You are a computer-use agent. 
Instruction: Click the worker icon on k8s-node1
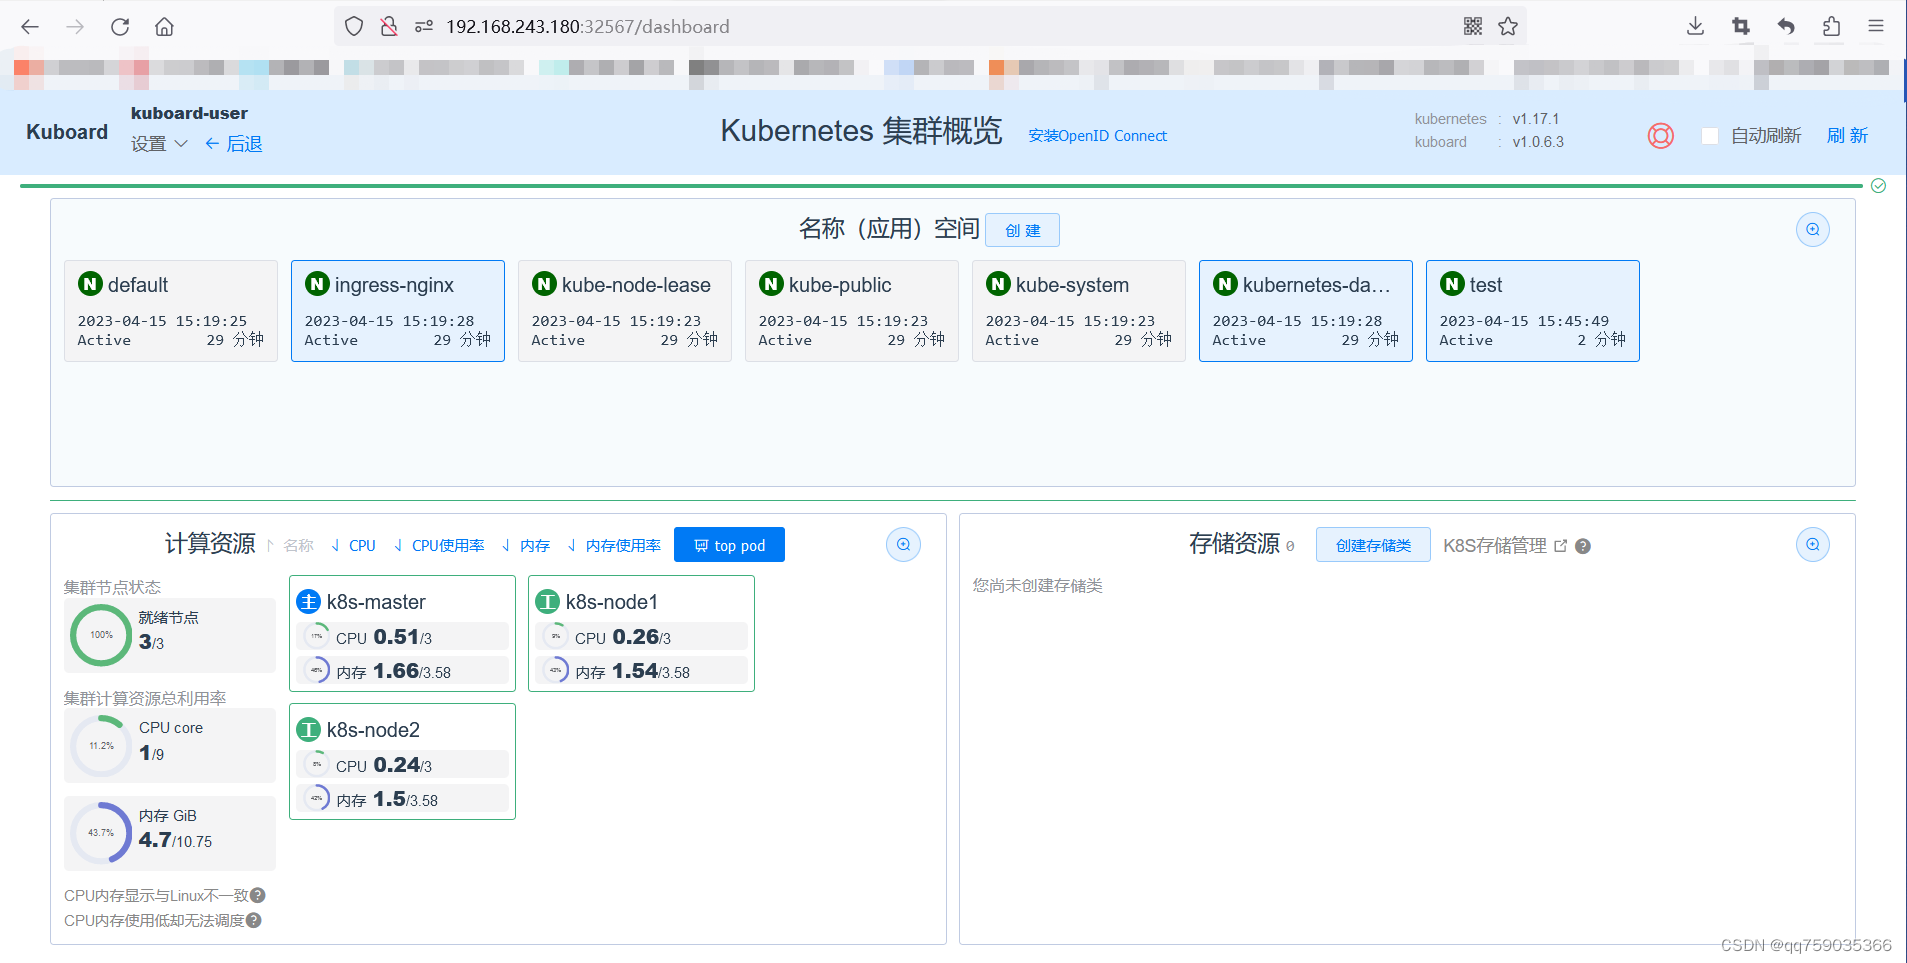click(548, 601)
